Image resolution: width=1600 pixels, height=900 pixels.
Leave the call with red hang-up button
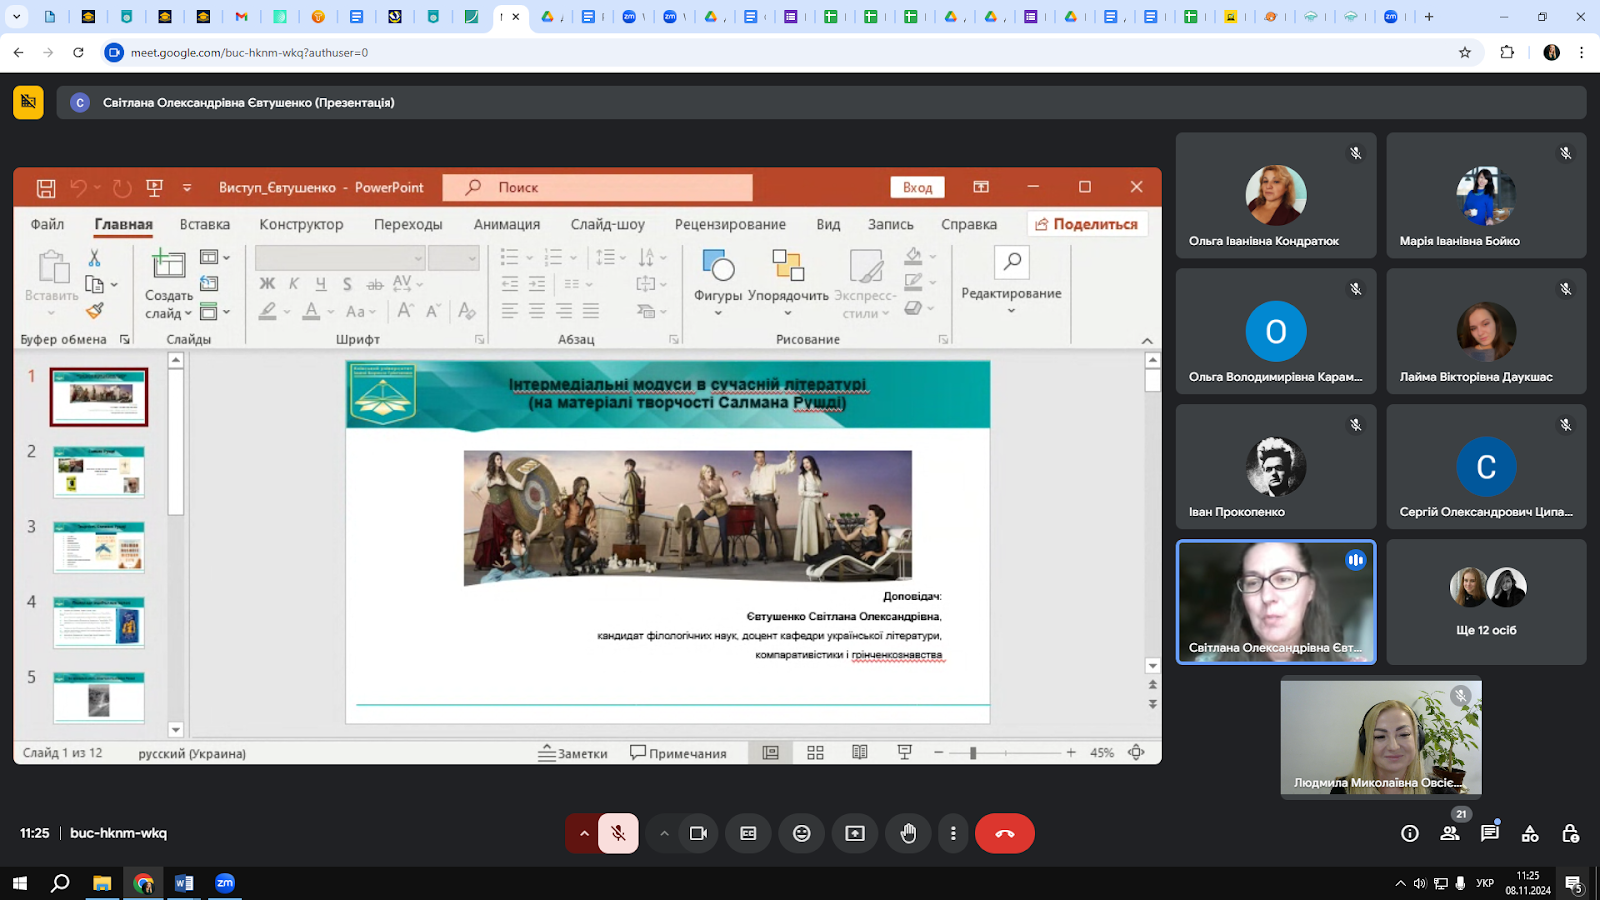click(x=1004, y=833)
